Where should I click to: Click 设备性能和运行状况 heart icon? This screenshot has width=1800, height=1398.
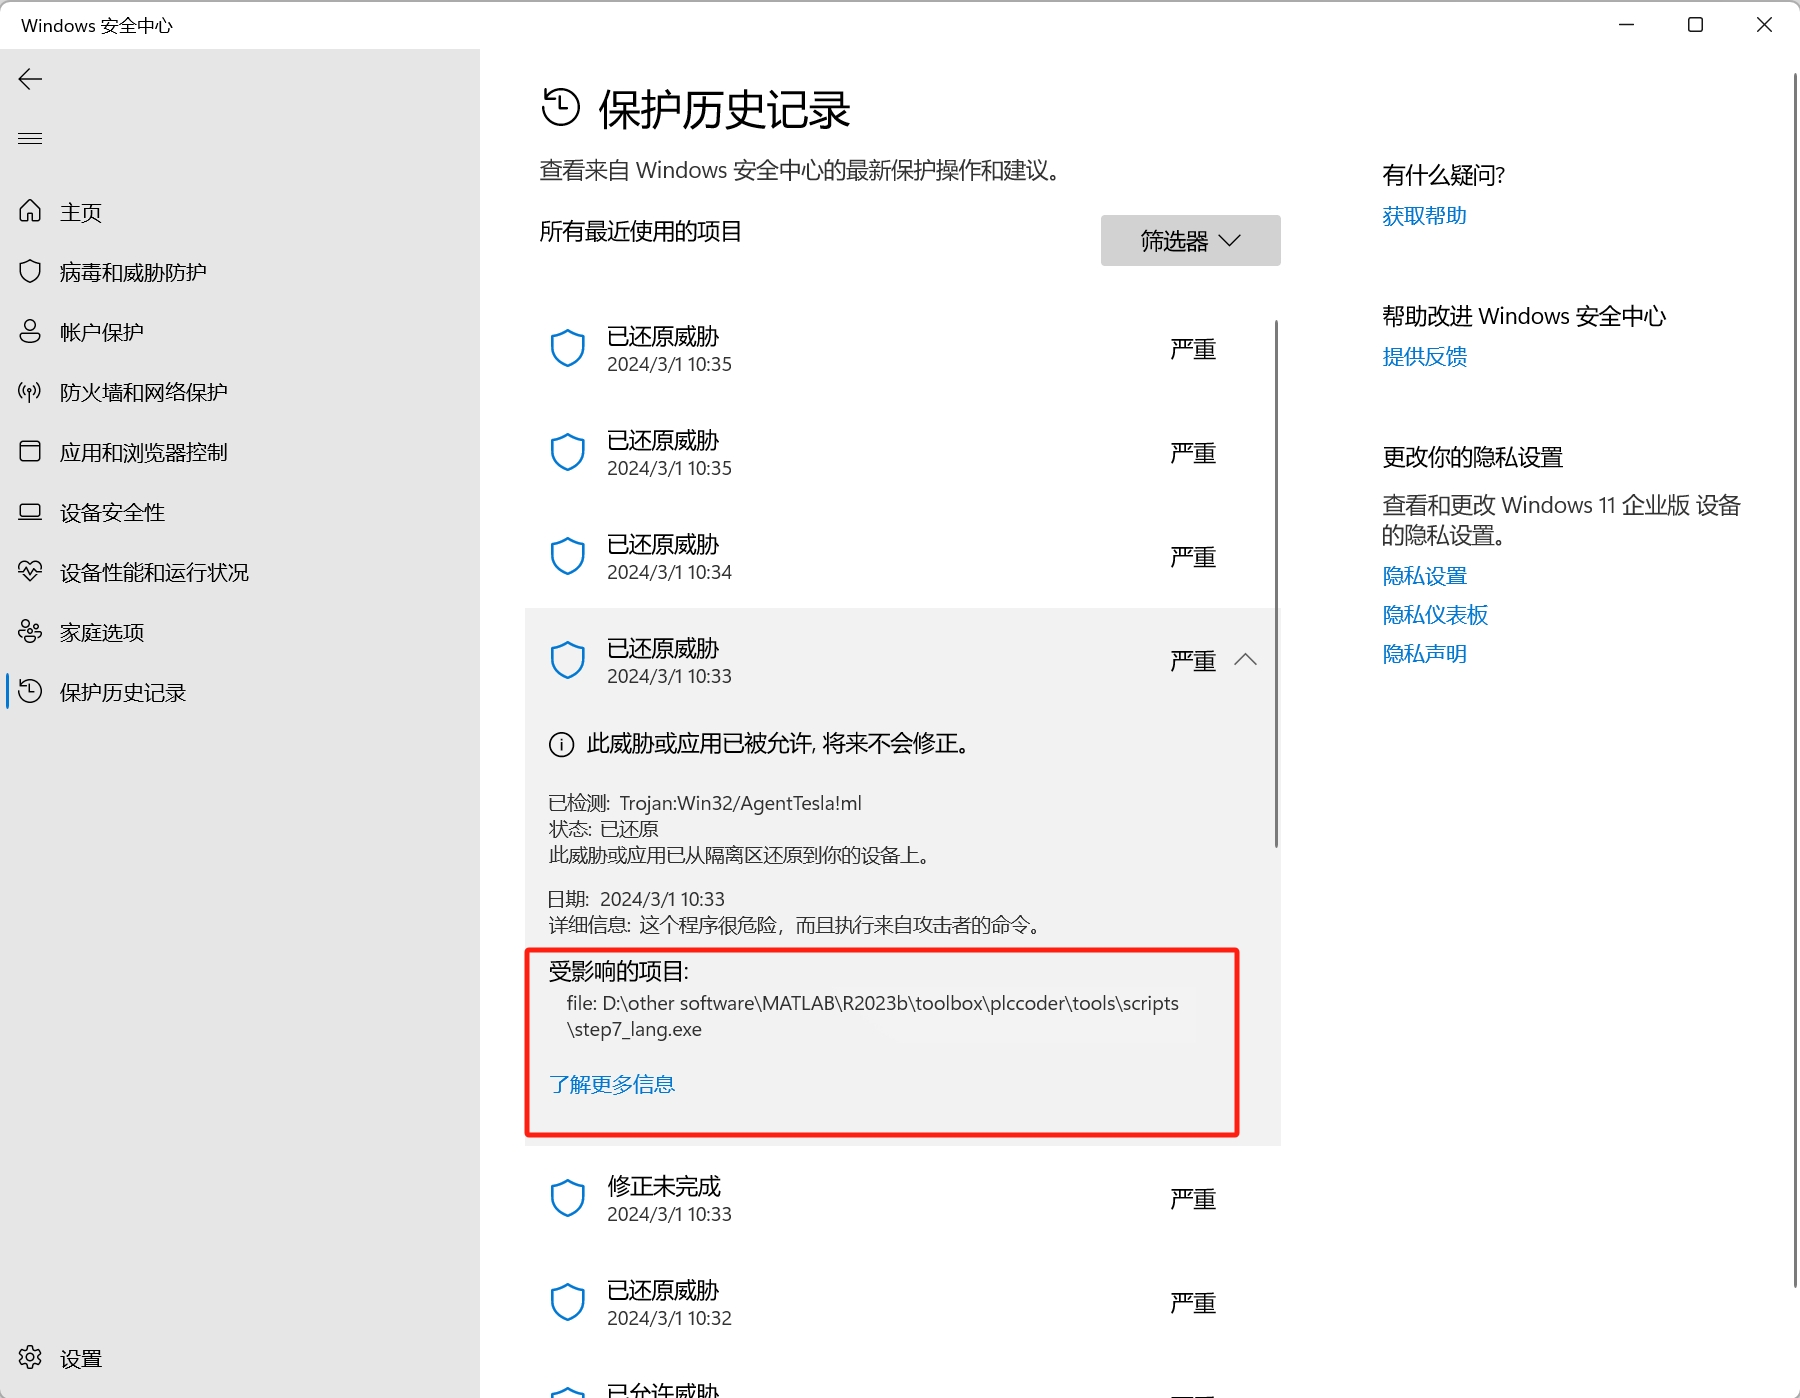pyautogui.click(x=30, y=571)
